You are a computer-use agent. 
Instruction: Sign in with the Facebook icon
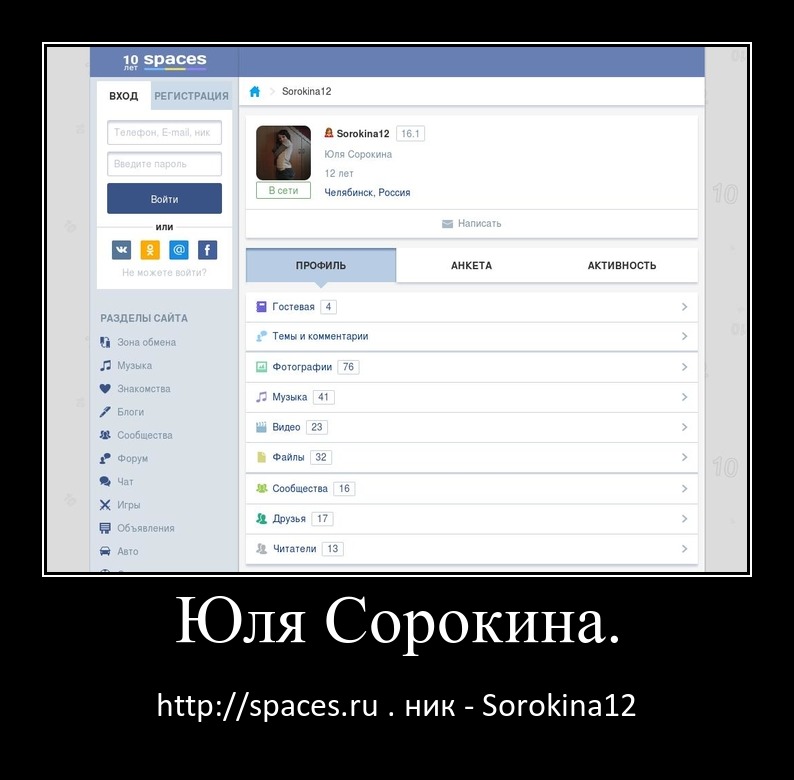pyautogui.click(x=208, y=250)
